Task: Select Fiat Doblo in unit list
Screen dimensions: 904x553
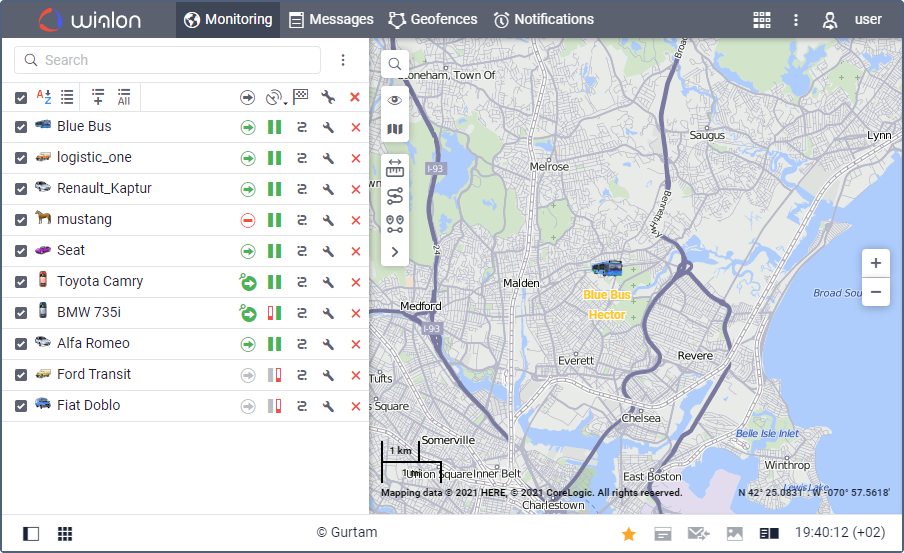Action: [88, 405]
